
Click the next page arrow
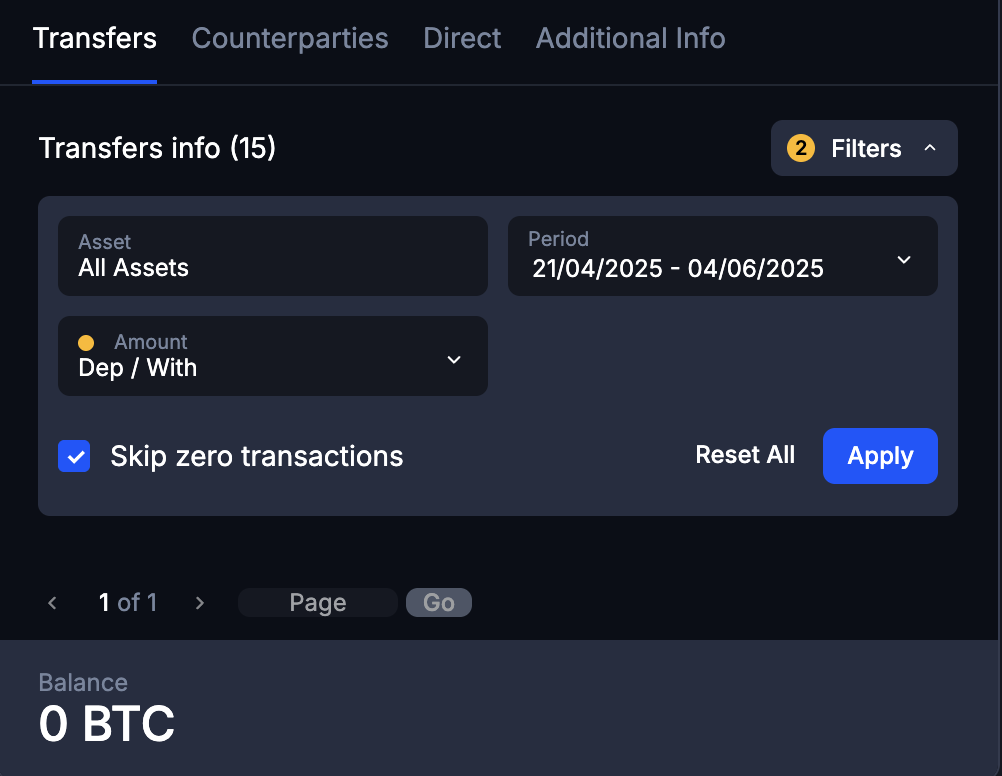[199, 602]
